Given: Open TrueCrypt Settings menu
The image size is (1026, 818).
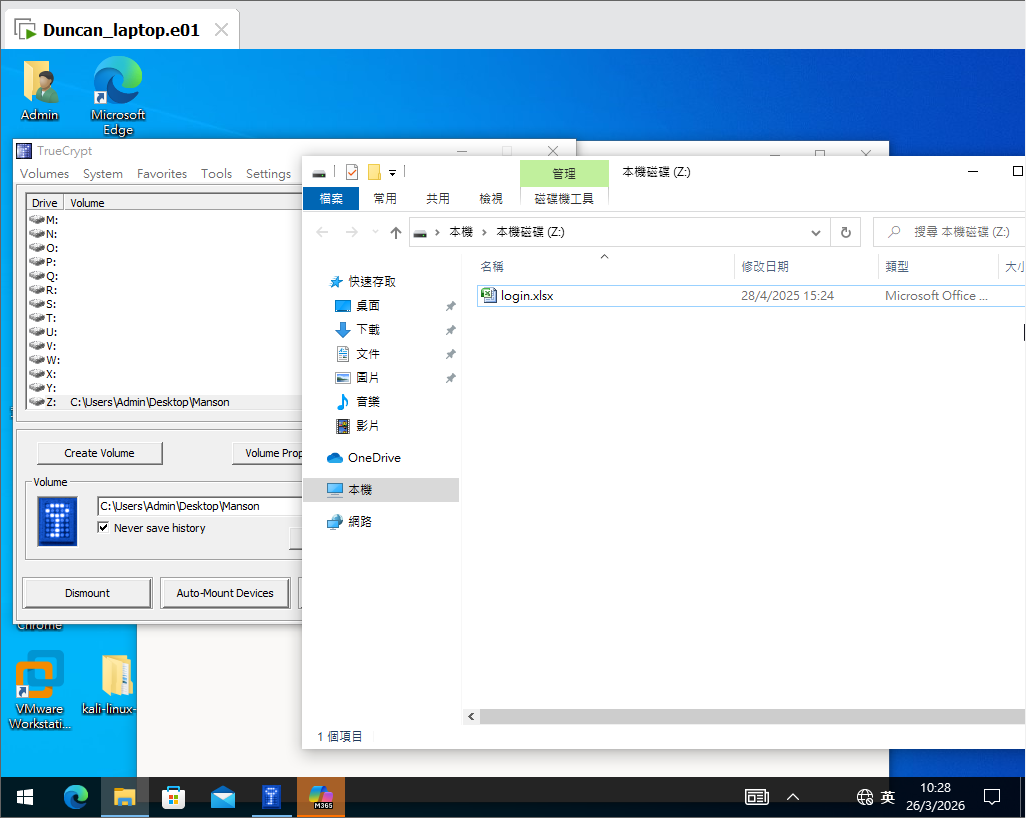Looking at the screenshot, I should coord(268,173).
